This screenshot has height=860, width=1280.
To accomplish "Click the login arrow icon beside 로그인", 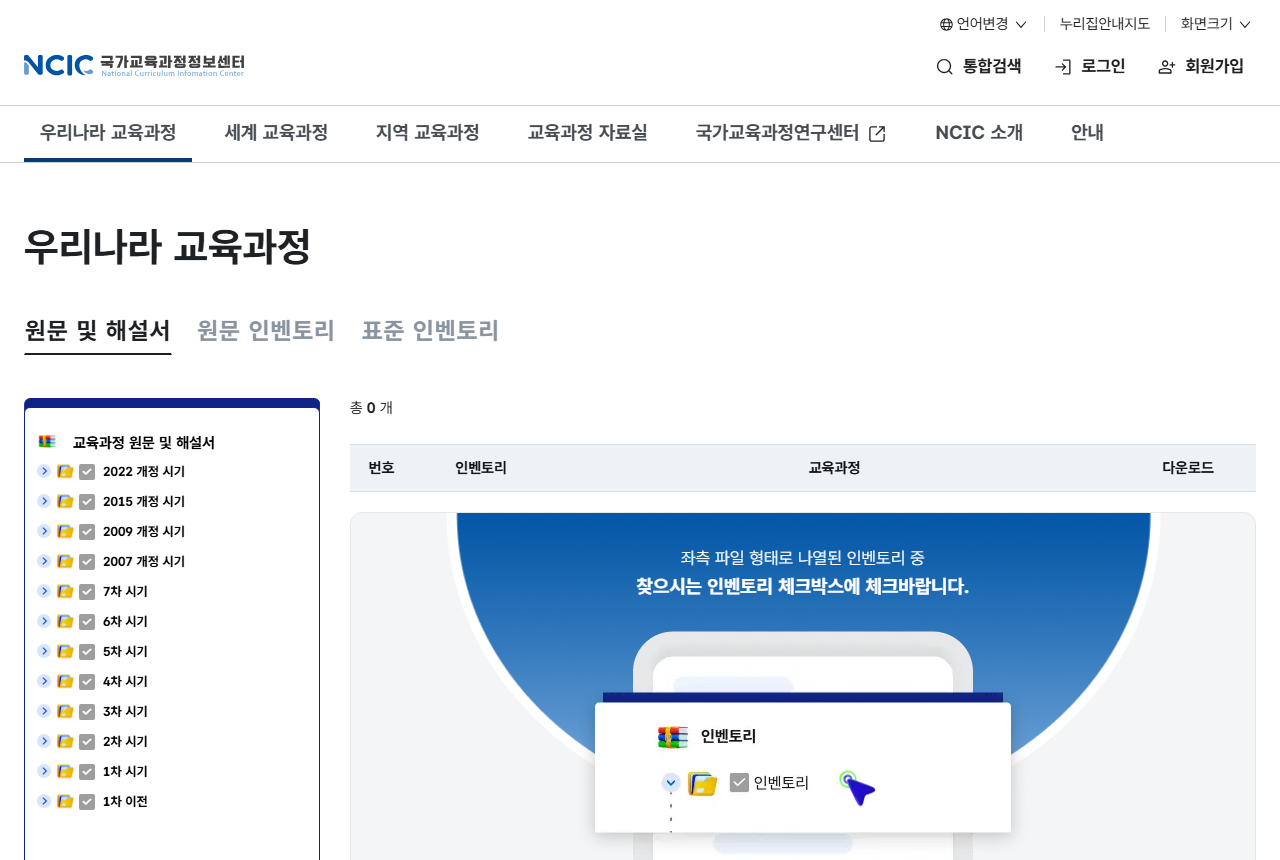I will pyautogui.click(x=1063, y=67).
